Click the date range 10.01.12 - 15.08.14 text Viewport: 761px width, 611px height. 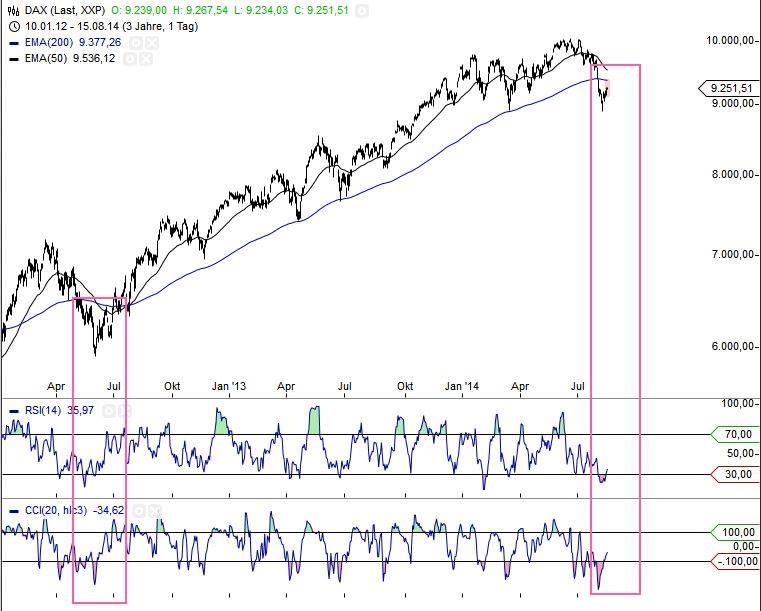coord(112,26)
